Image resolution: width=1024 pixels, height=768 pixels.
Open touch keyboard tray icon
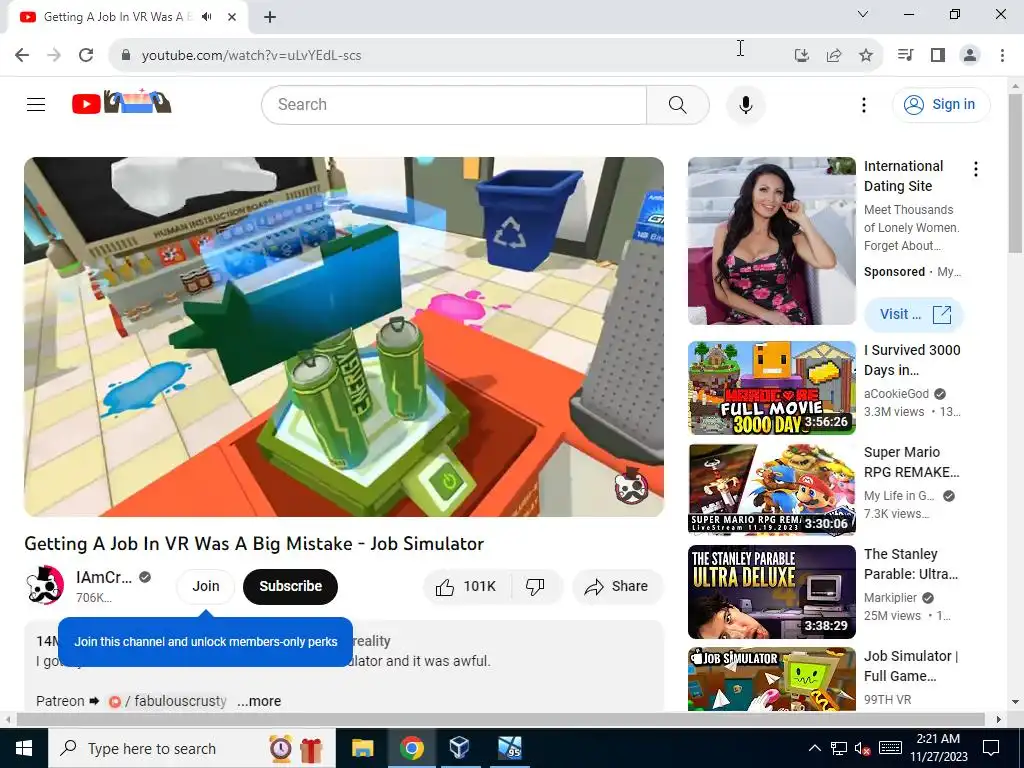point(890,748)
